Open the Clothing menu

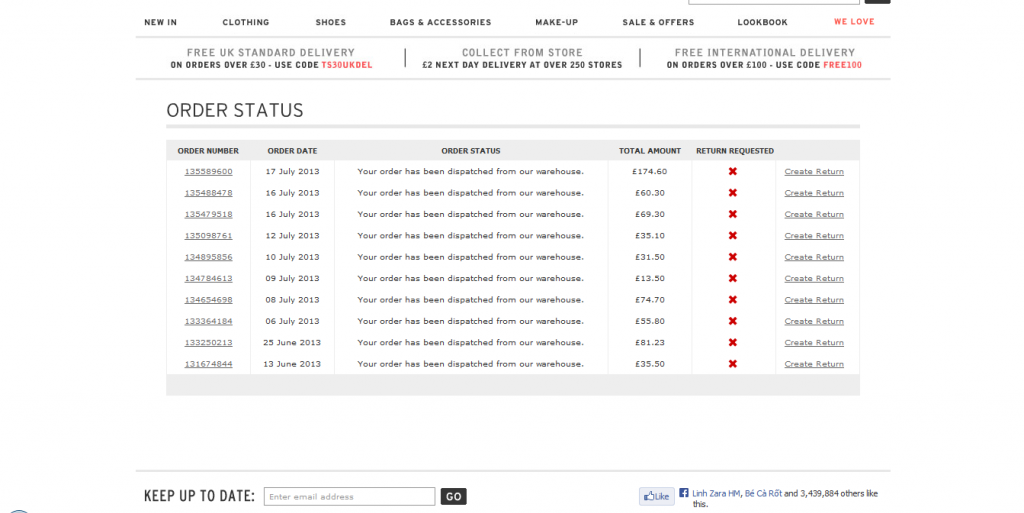(246, 22)
